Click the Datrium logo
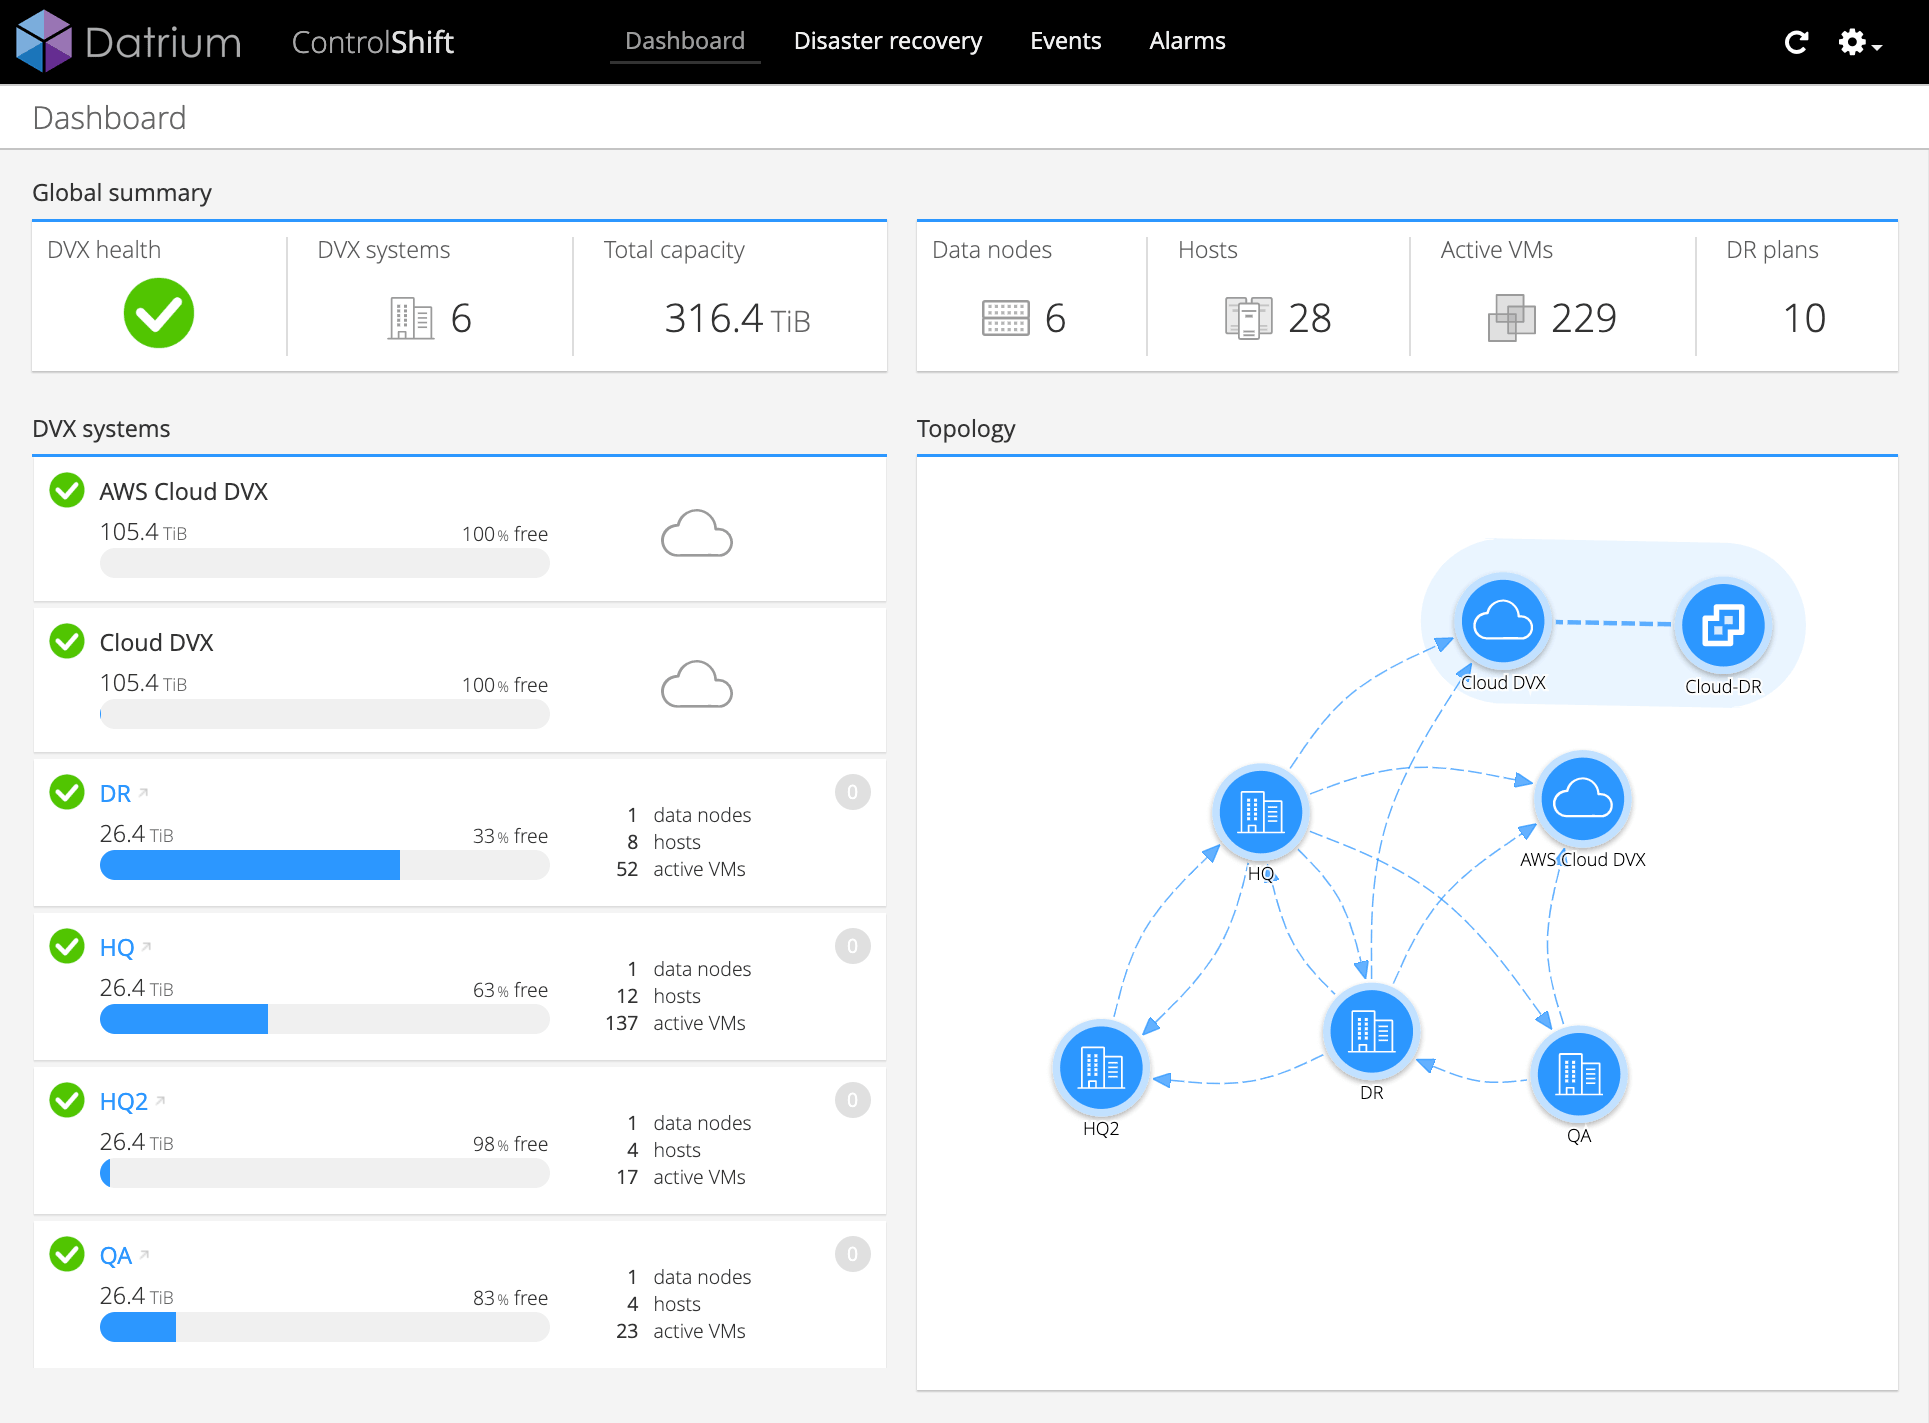Screen dimensions: 1929x1423 [x=129, y=41]
